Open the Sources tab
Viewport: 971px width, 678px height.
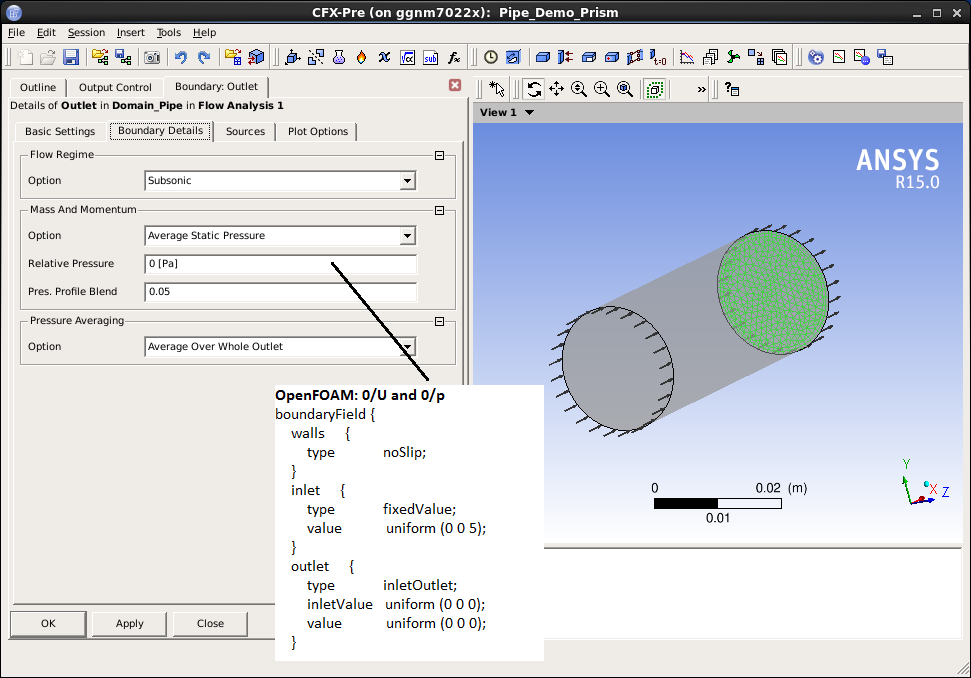tap(245, 131)
